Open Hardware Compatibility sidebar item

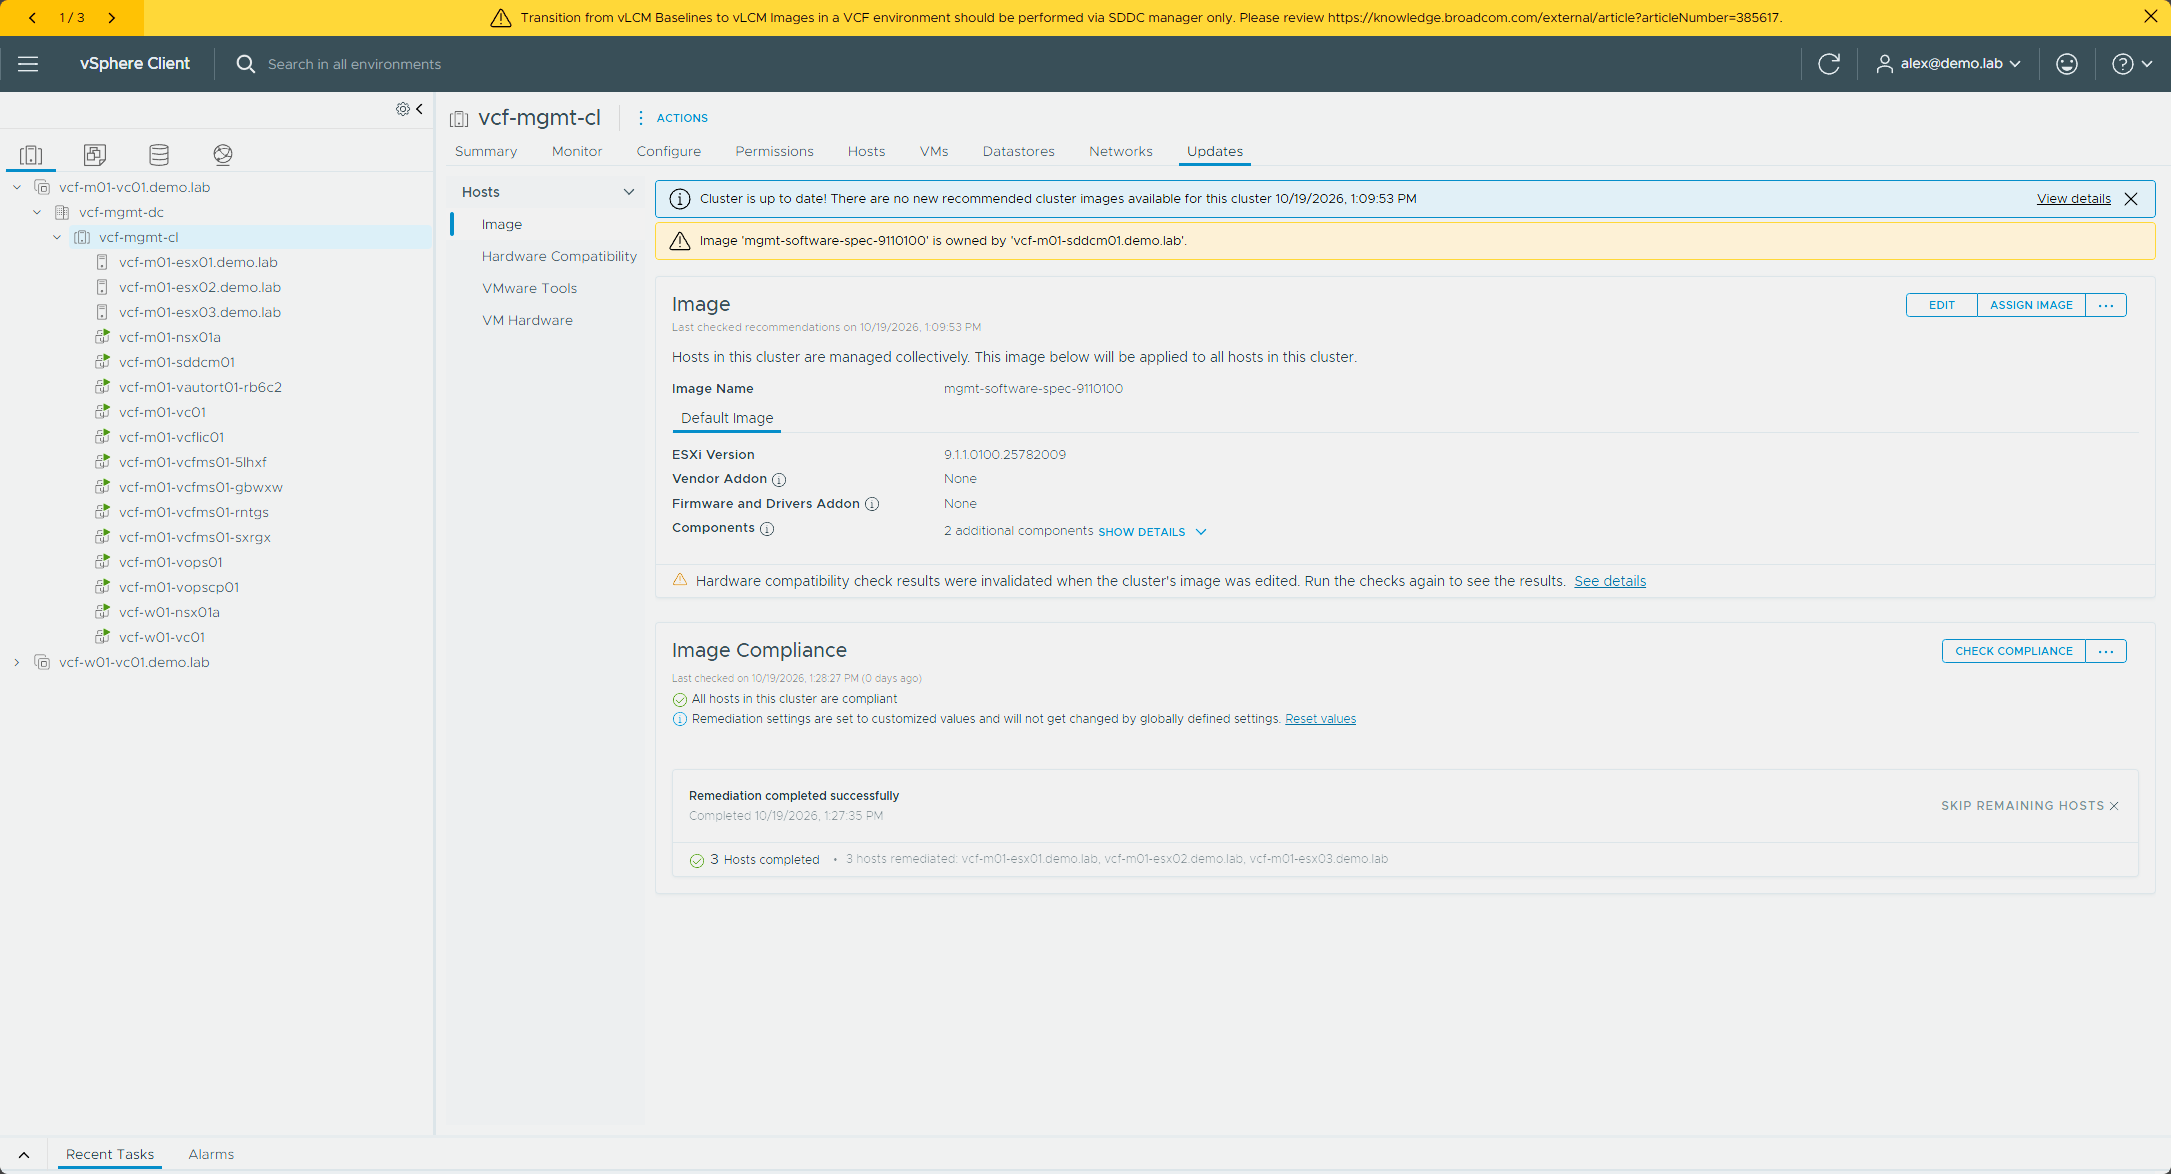[559, 256]
